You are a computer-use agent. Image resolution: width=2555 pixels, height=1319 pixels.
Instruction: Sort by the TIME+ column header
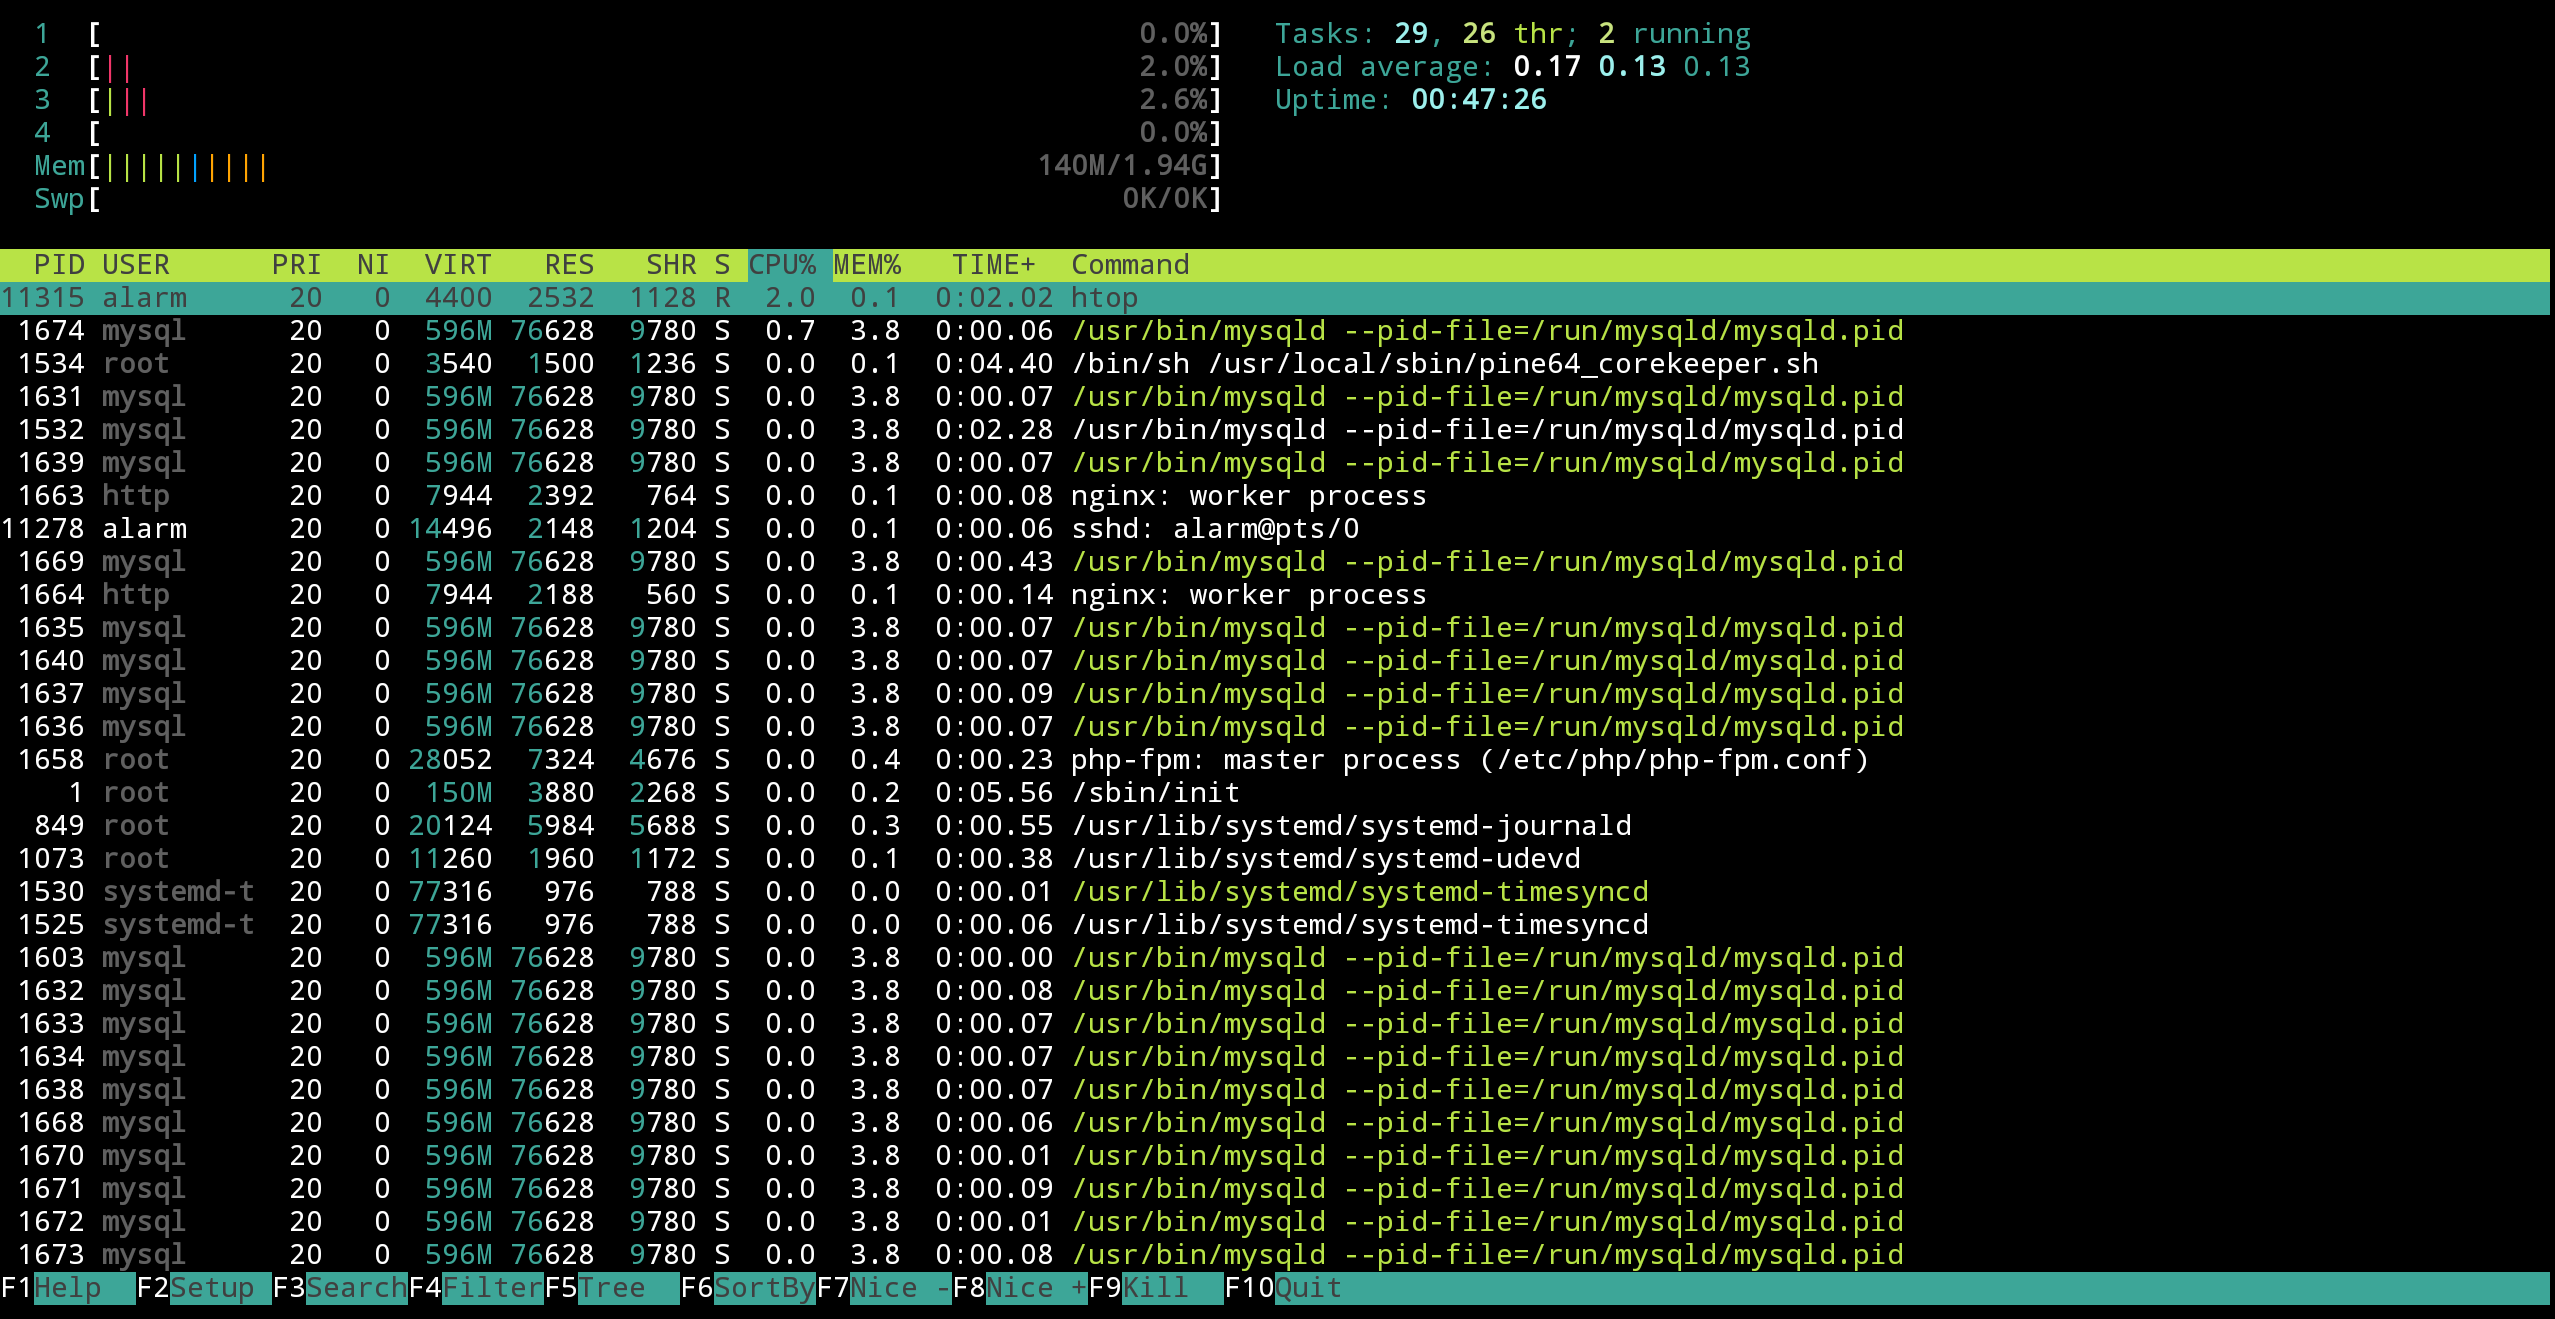pos(993,265)
